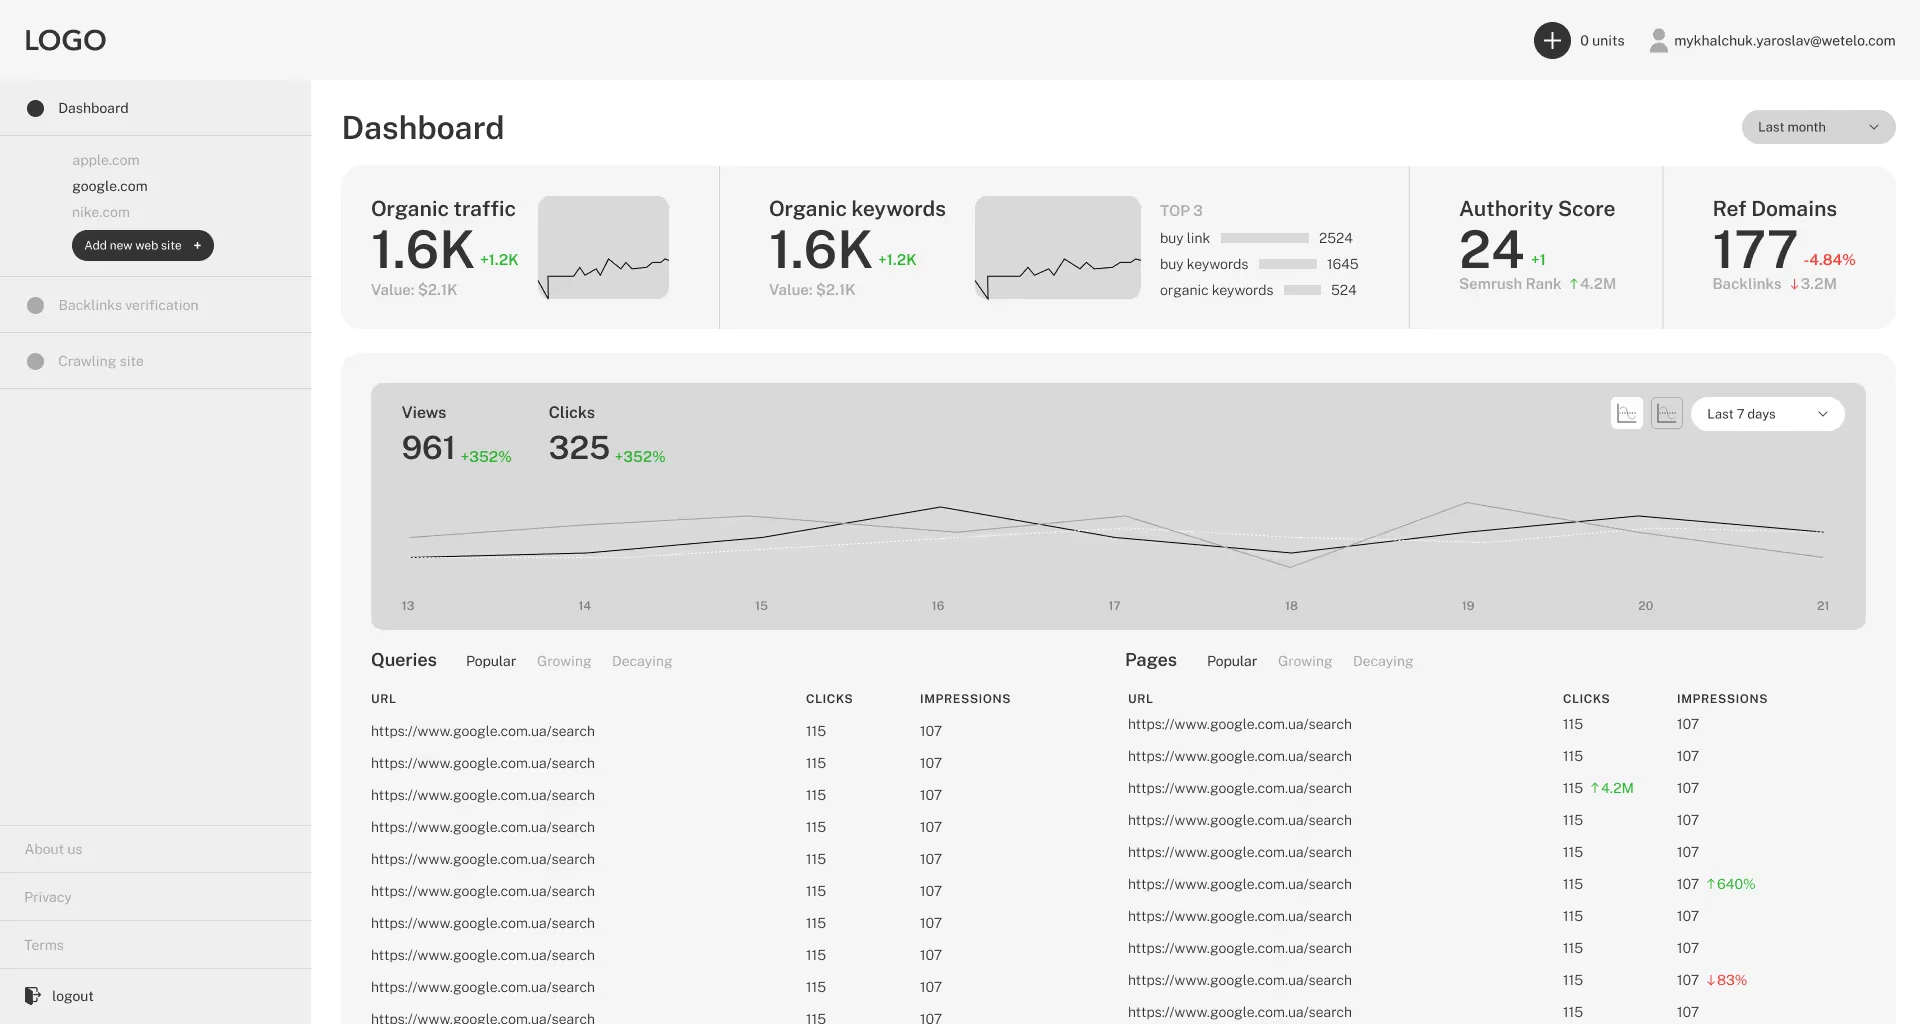The image size is (1920, 1024).
Task: Select the second chart view icon
Action: [1667, 414]
